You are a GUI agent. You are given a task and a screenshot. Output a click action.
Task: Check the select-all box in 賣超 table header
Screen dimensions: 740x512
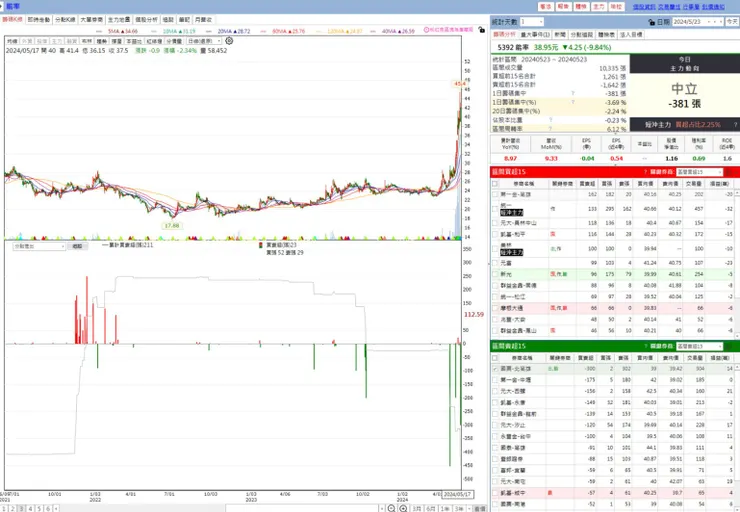[x=495, y=358]
